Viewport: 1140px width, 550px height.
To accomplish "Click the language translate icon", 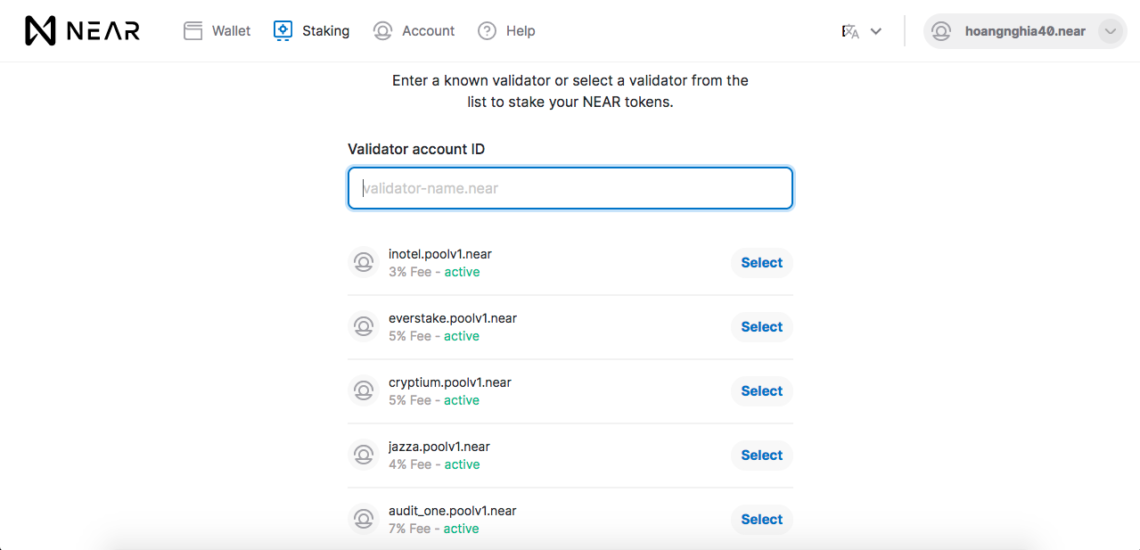I will [851, 31].
